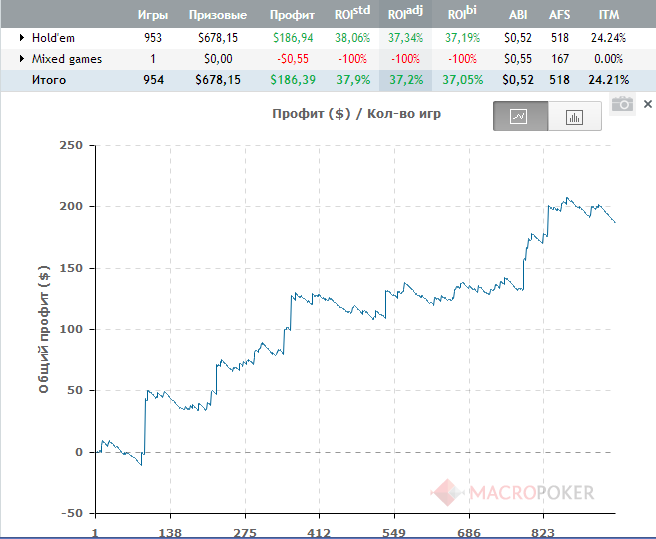Image resolution: width=656 pixels, height=539 pixels.
Task: Select the Hold'em row label
Action: coord(53,38)
